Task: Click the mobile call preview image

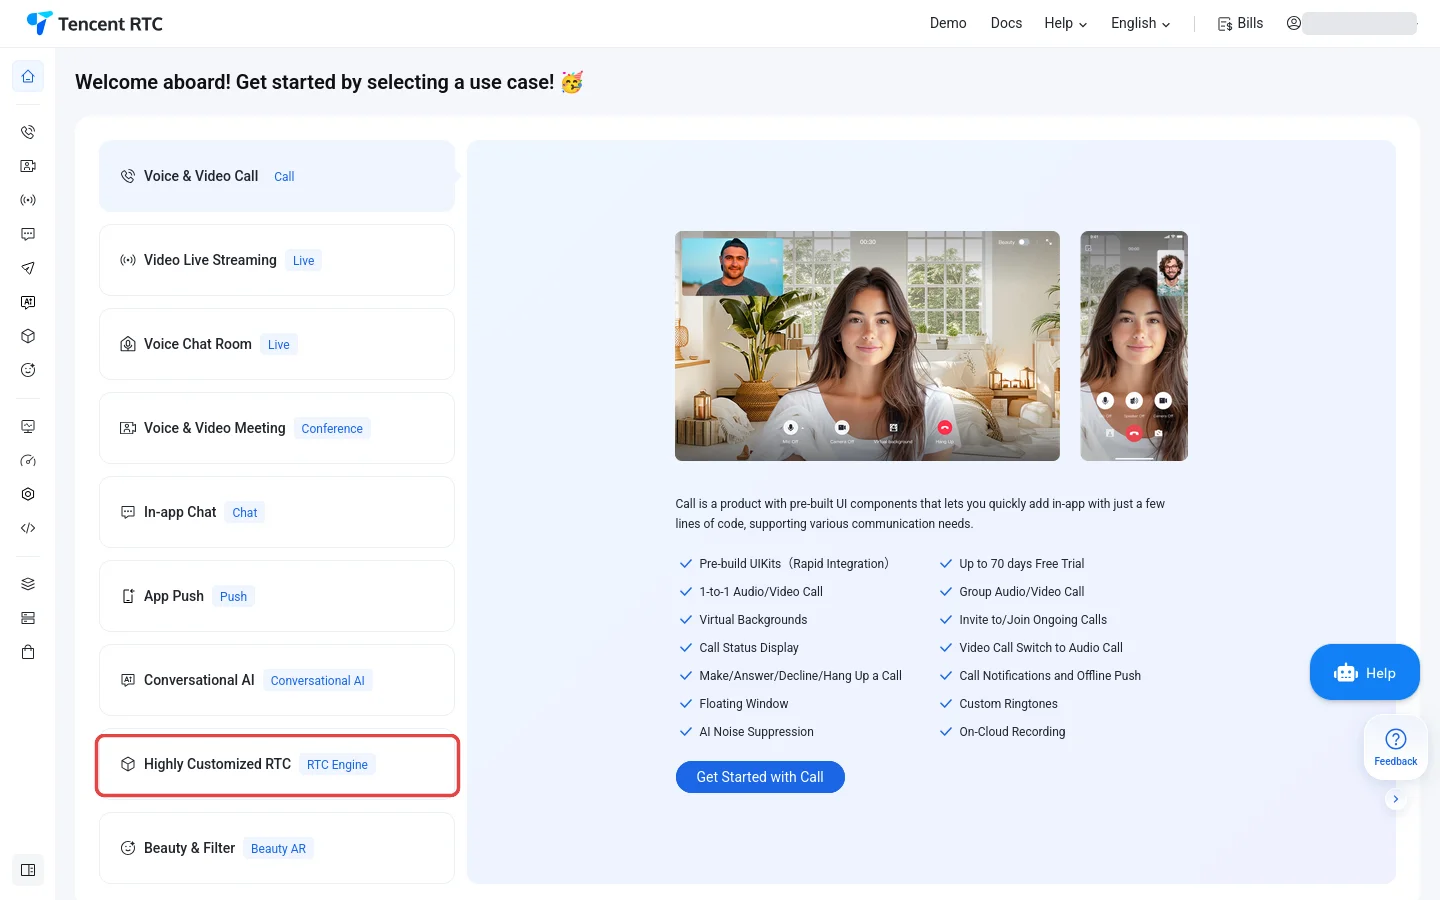Action: pos(1134,346)
